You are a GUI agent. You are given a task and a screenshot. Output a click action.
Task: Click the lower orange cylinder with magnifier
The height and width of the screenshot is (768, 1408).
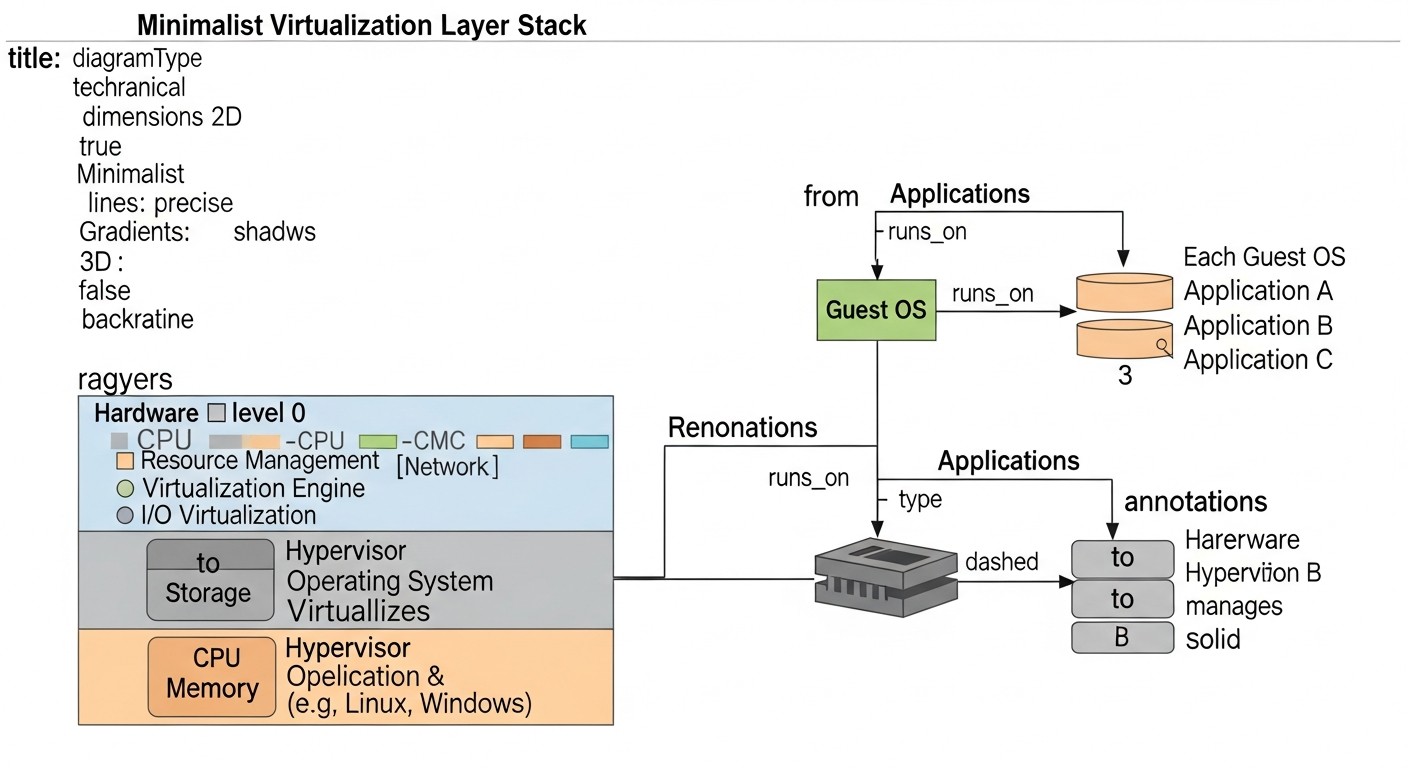coord(1124,339)
